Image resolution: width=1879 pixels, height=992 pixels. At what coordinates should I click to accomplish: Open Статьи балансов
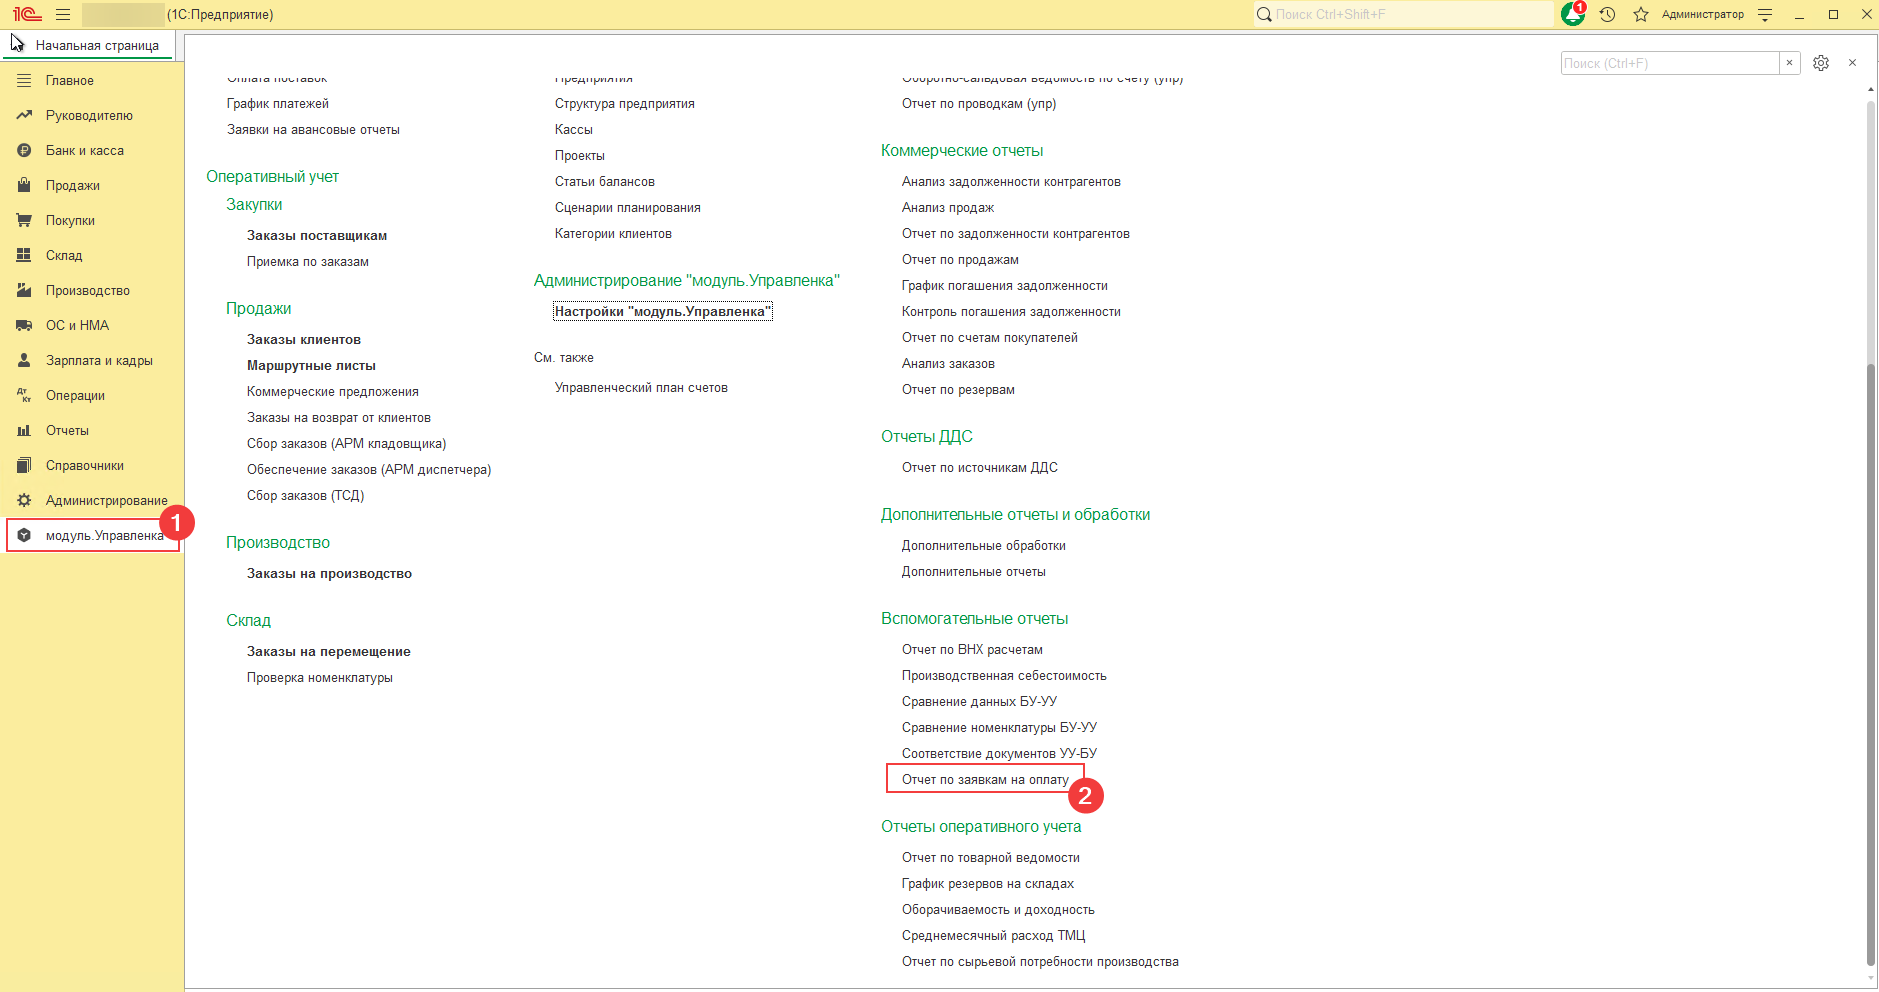(605, 182)
